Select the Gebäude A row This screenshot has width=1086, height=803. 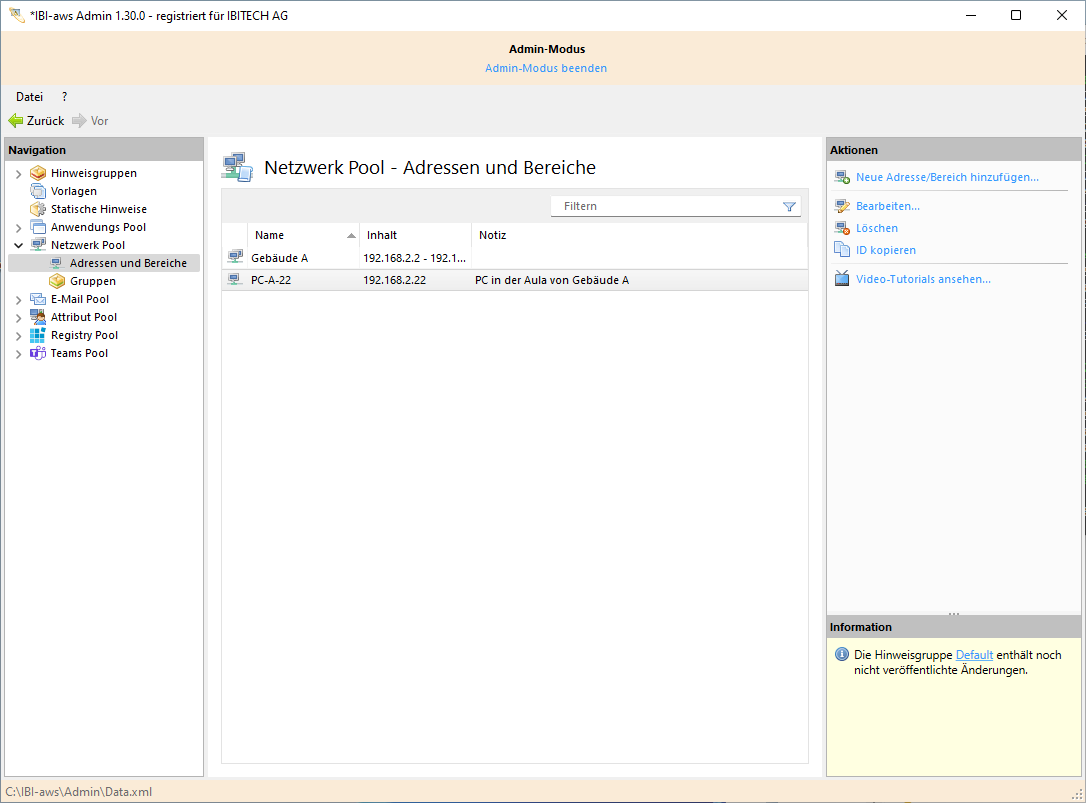click(x=280, y=258)
